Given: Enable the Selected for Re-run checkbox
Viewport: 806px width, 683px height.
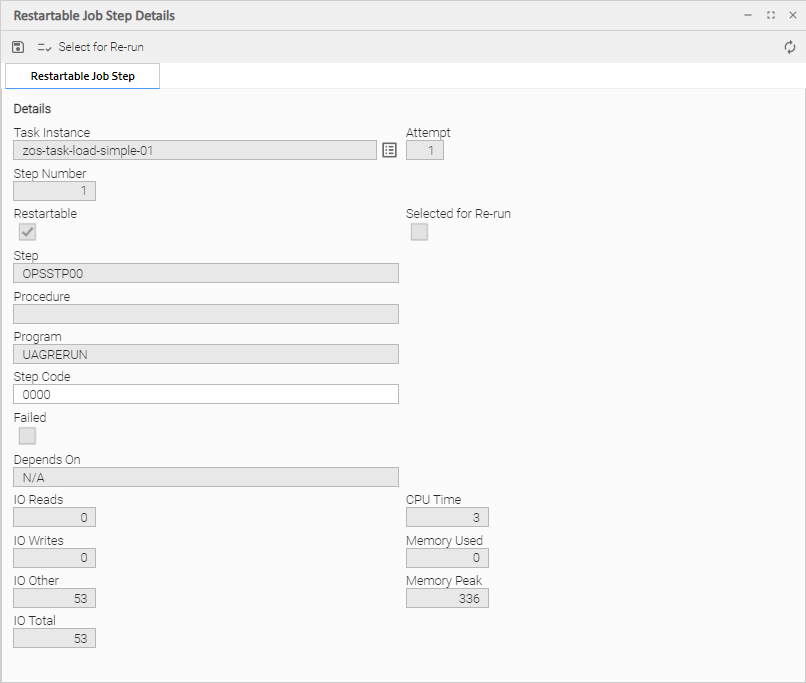Looking at the screenshot, I should pos(419,232).
